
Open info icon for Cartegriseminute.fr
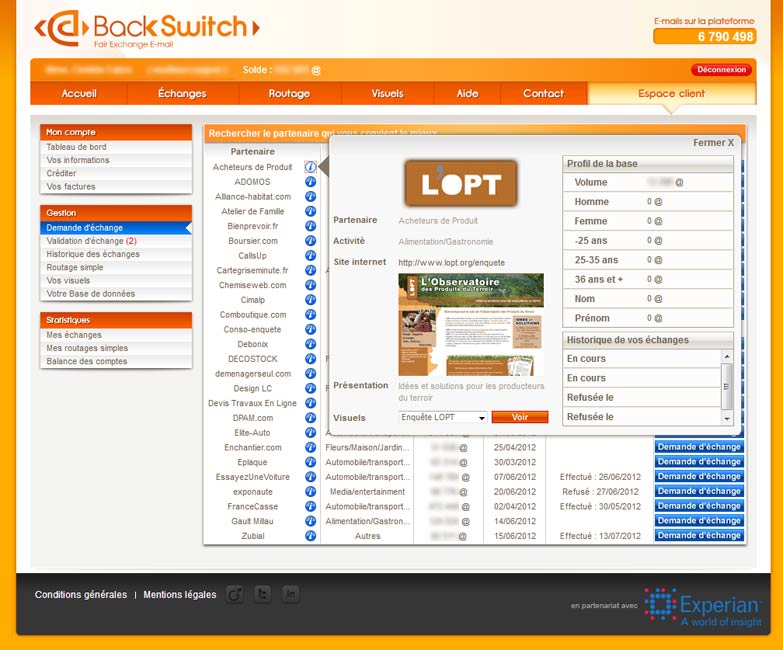310,270
